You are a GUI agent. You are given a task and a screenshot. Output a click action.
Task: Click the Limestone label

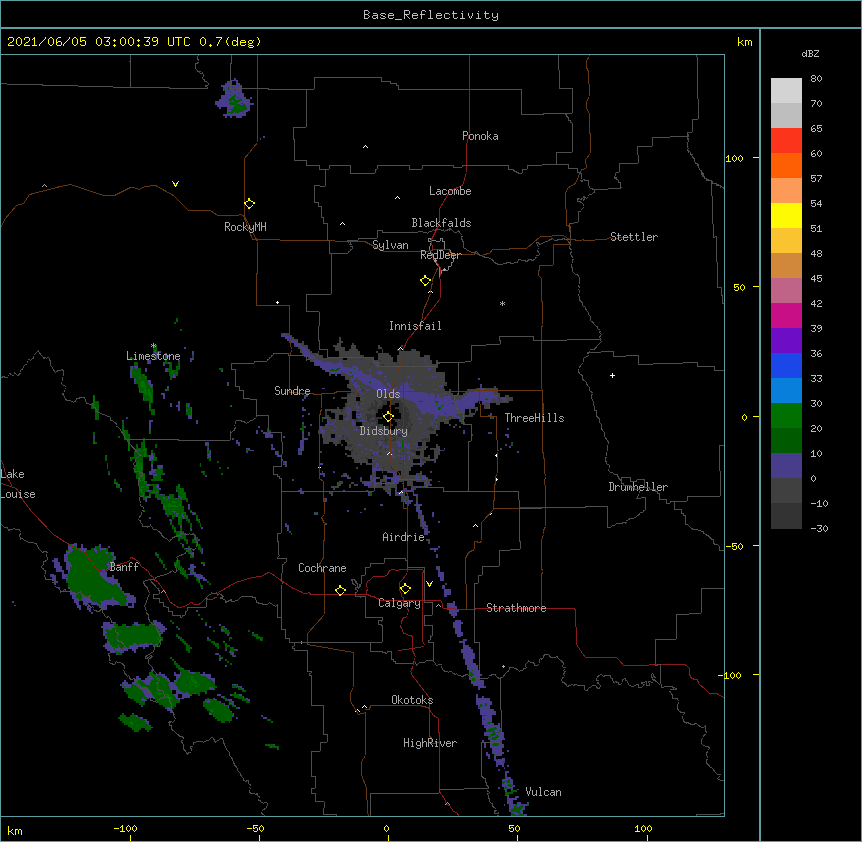[x=153, y=356]
